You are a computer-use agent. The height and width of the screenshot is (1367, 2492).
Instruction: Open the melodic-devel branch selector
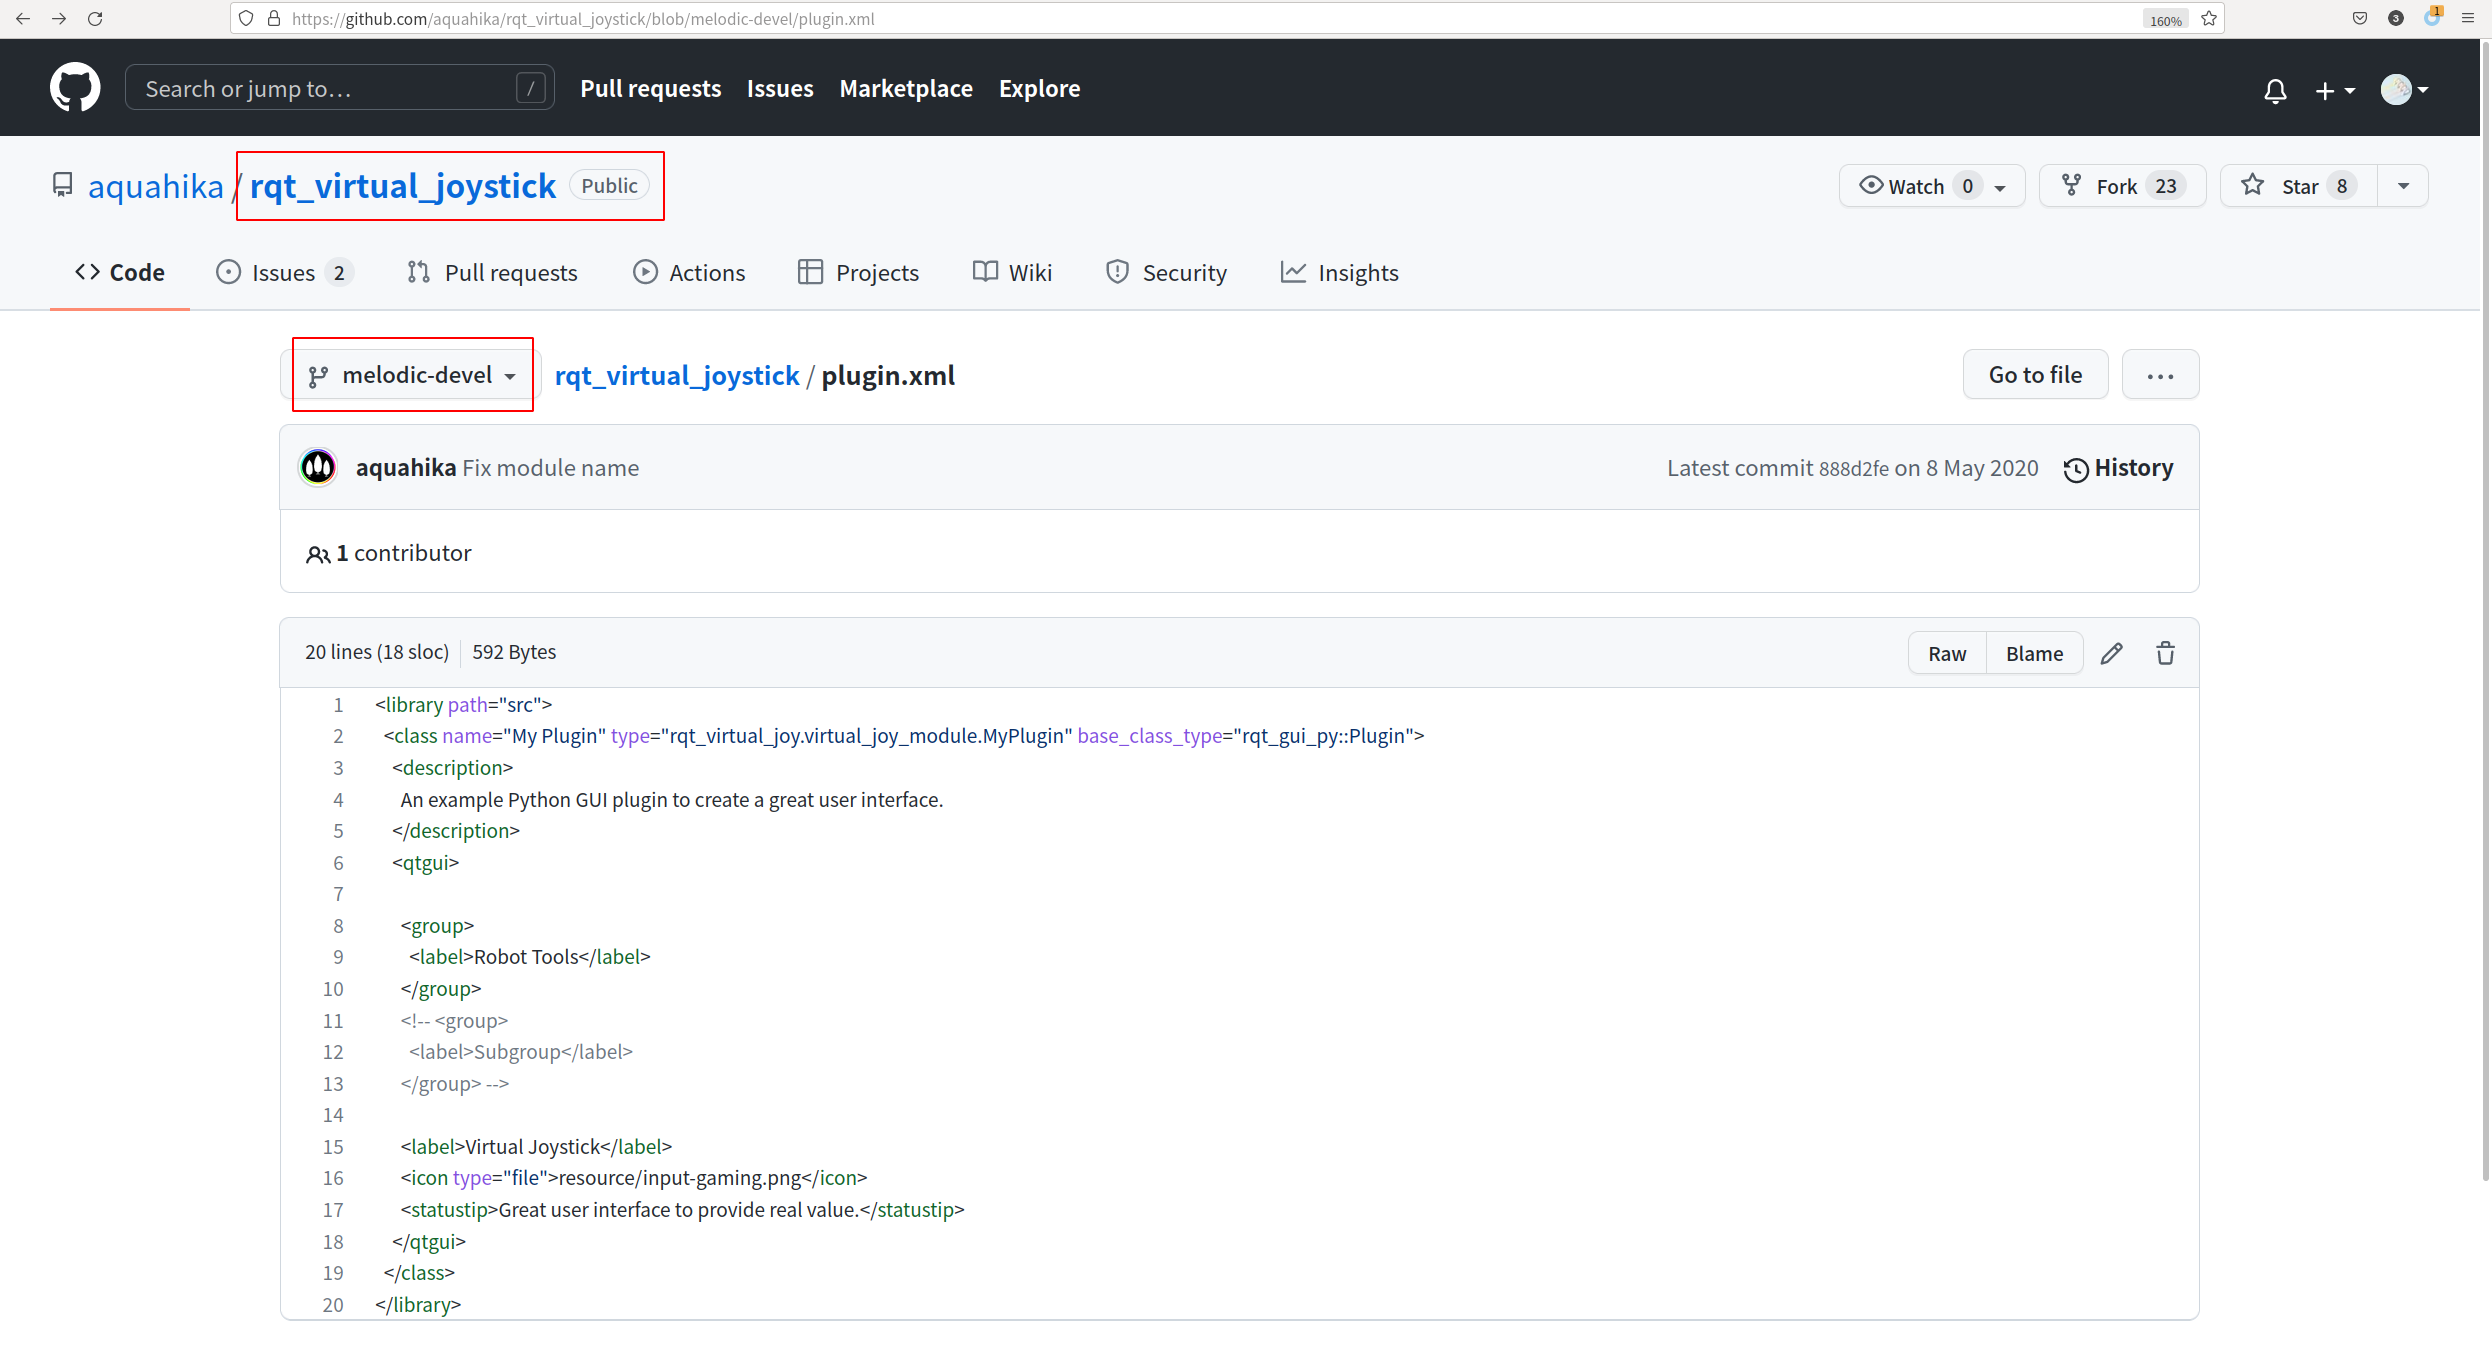coord(412,375)
